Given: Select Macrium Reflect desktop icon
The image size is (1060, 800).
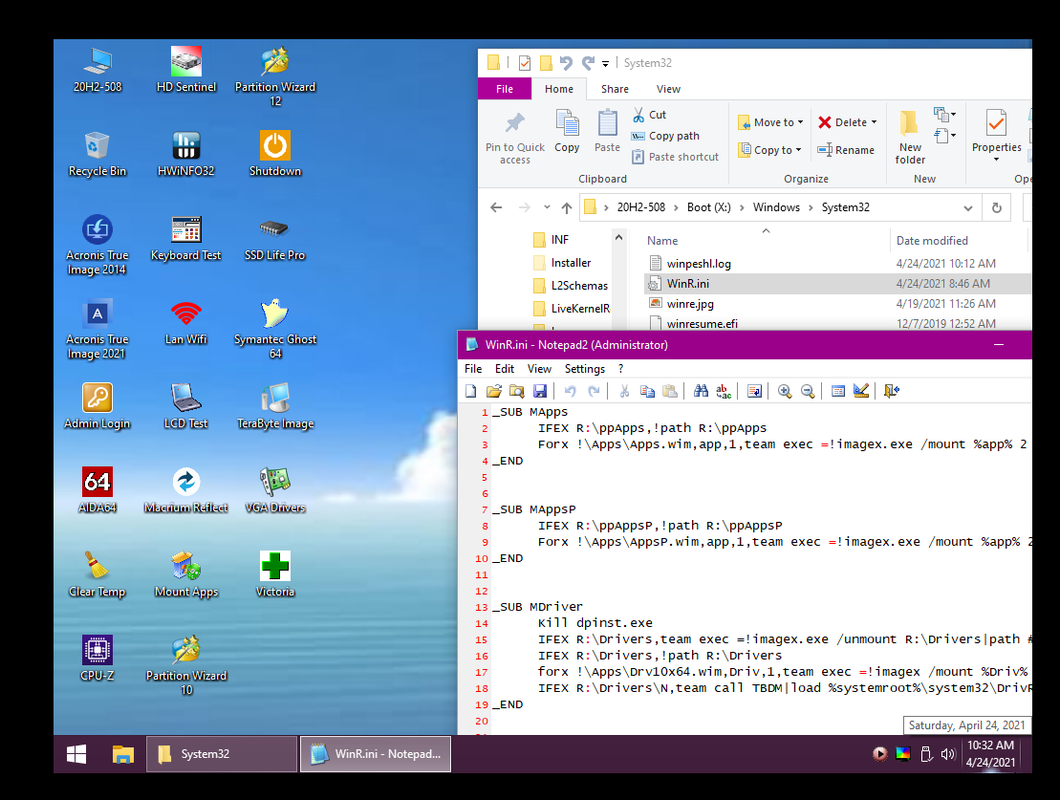Looking at the screenshot, I should click(186, 490).
